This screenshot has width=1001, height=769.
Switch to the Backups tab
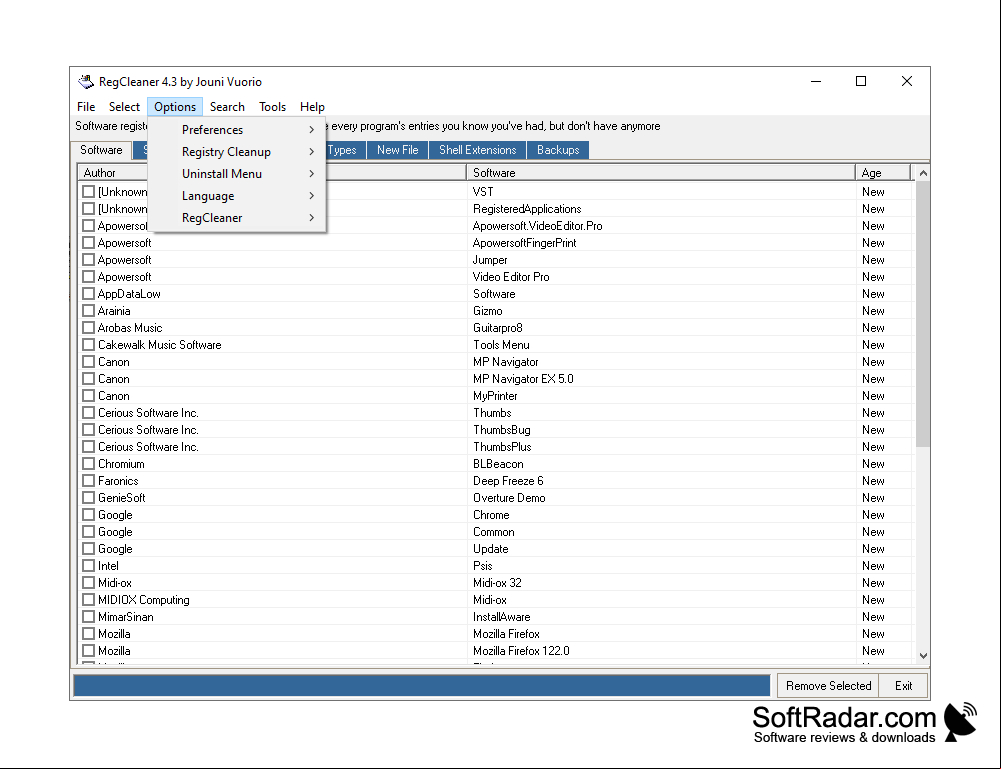point(558,150)
